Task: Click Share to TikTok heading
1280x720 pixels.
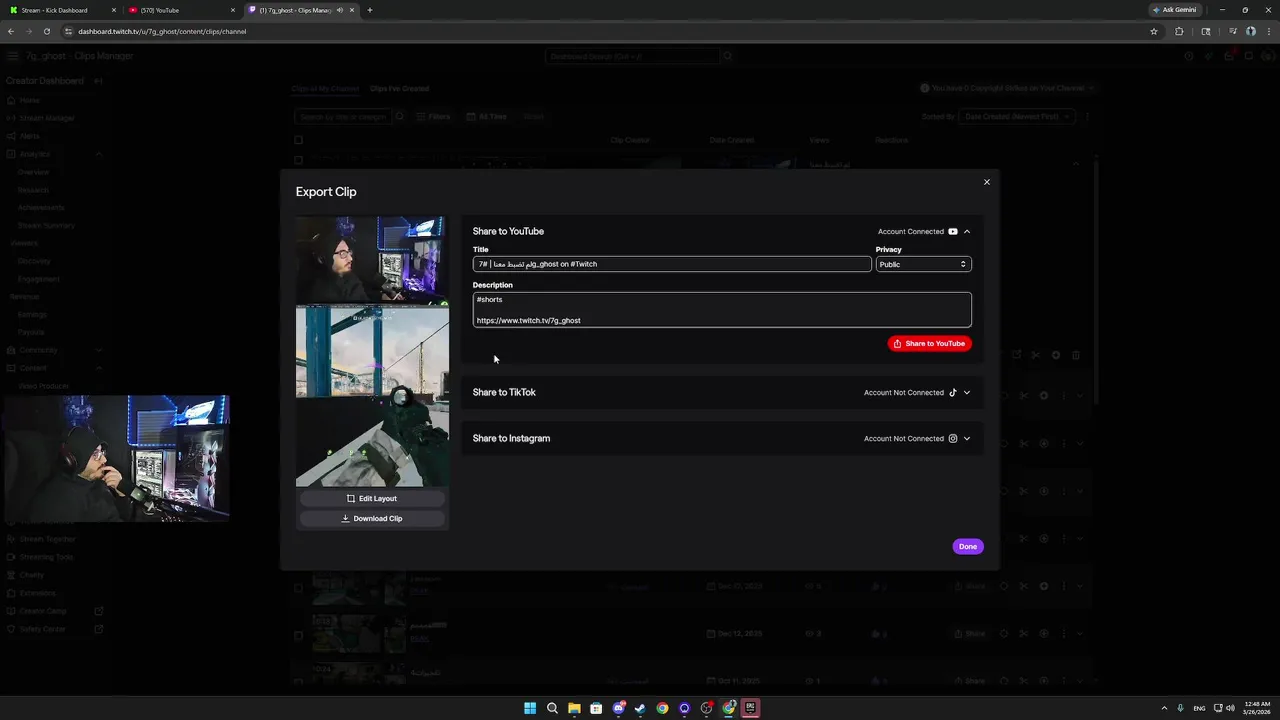Action: pyautogui.click(x=504, y=392)
